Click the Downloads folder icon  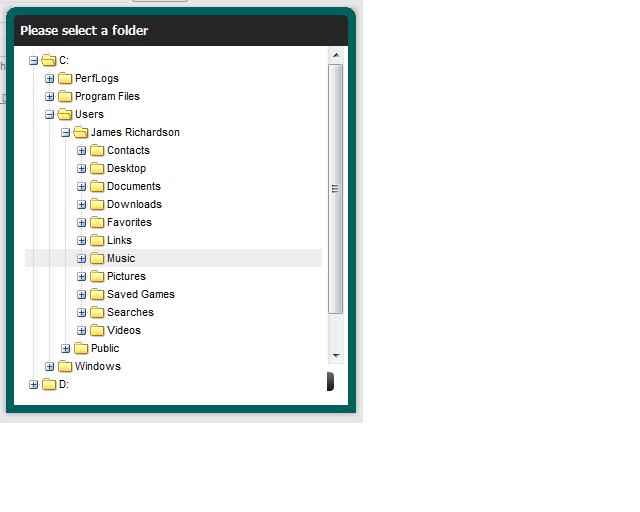(97, 204)
